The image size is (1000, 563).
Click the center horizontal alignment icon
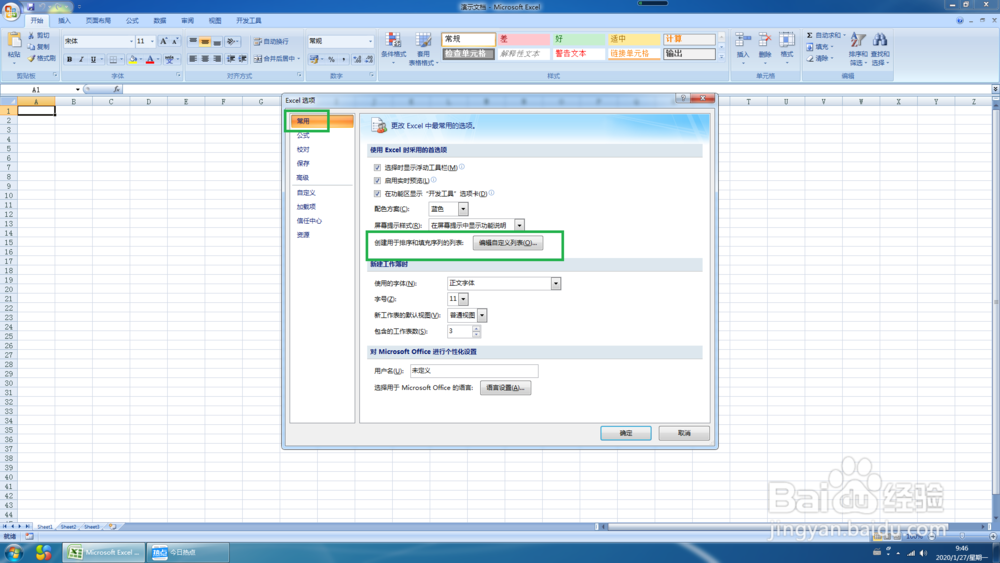pyautogui.click(x=205, y=59)
